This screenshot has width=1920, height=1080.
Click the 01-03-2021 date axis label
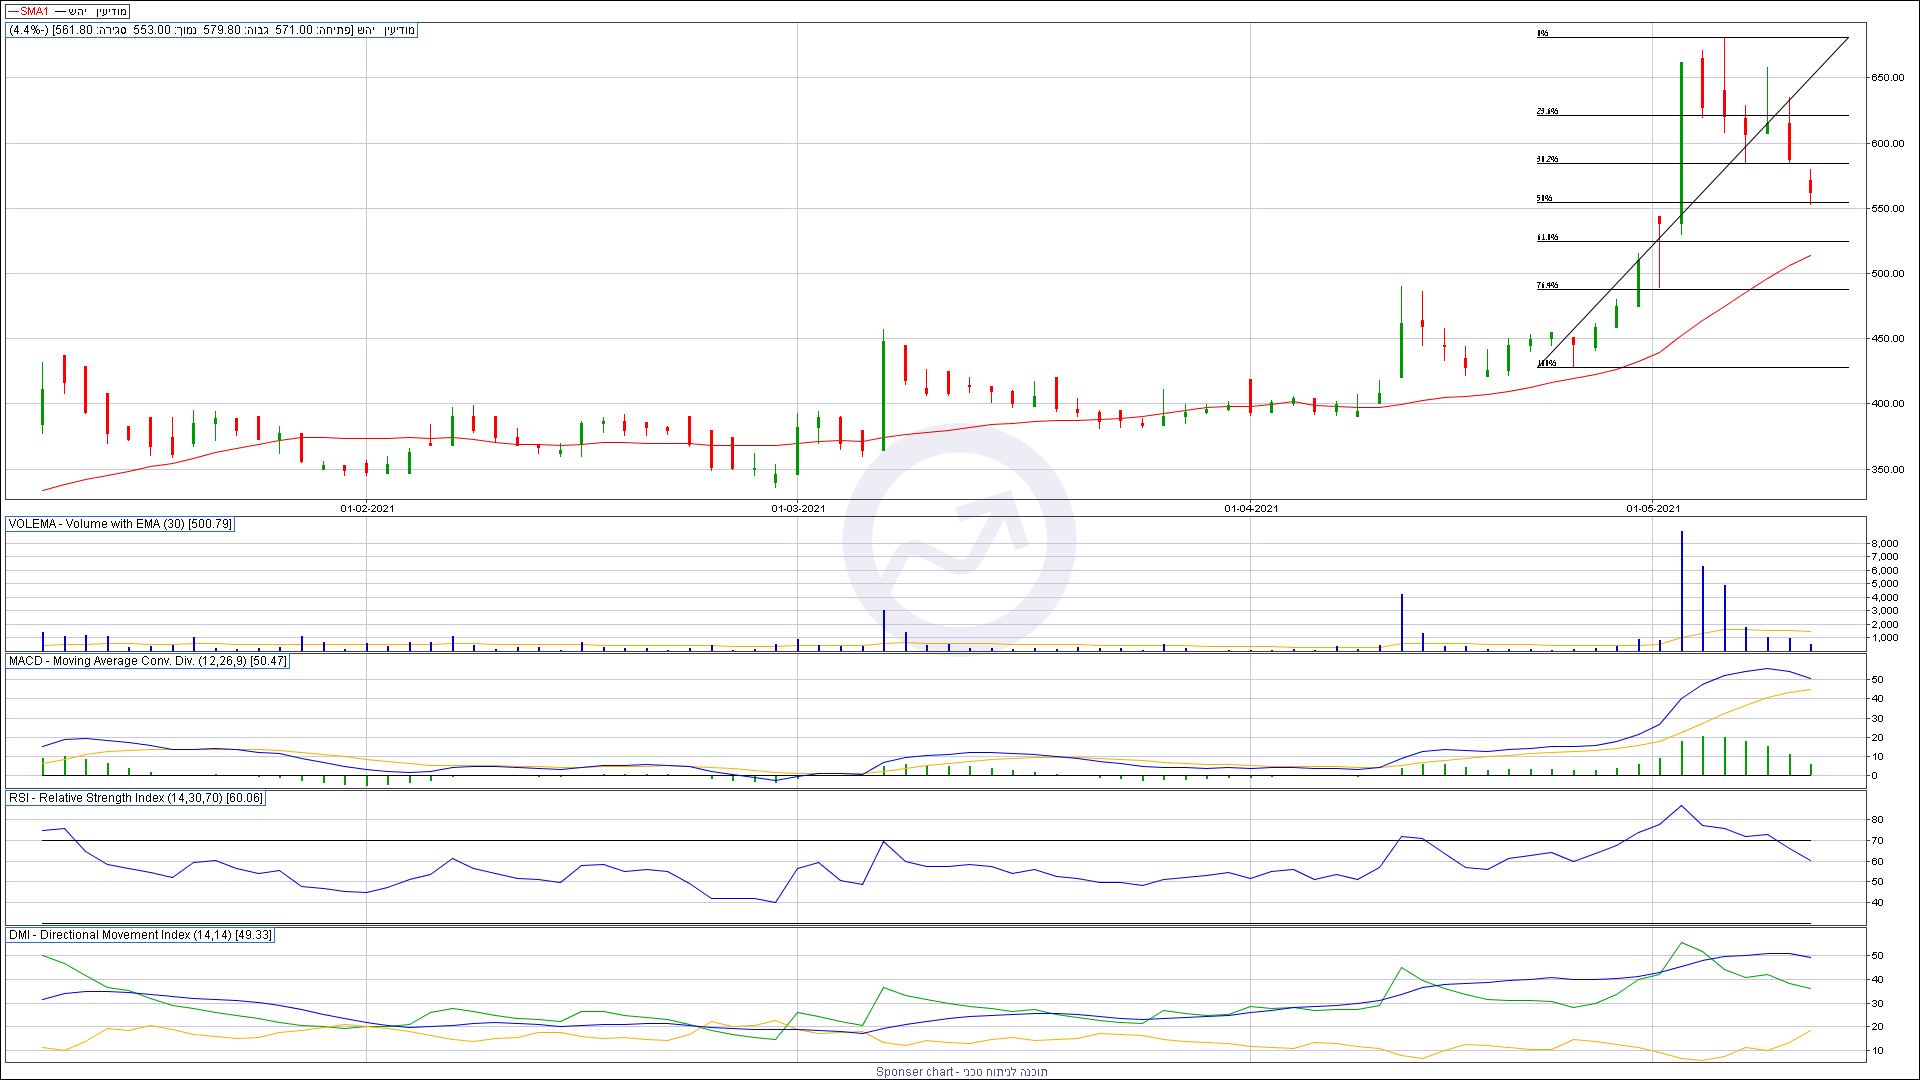tap(798, 509)
